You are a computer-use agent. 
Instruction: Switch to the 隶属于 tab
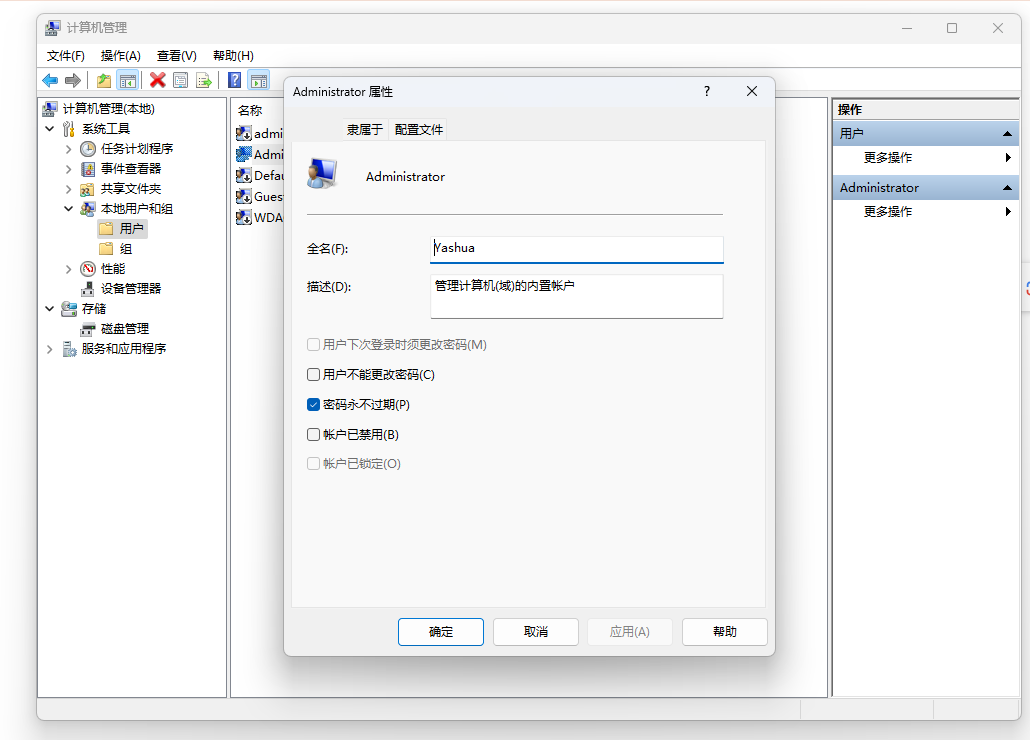coord(365,129)
